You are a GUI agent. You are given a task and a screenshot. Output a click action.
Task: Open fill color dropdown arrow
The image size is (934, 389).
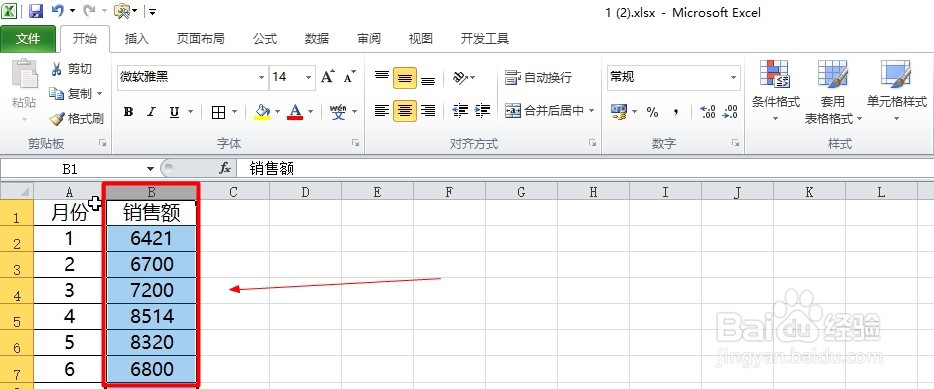[277, 112]
